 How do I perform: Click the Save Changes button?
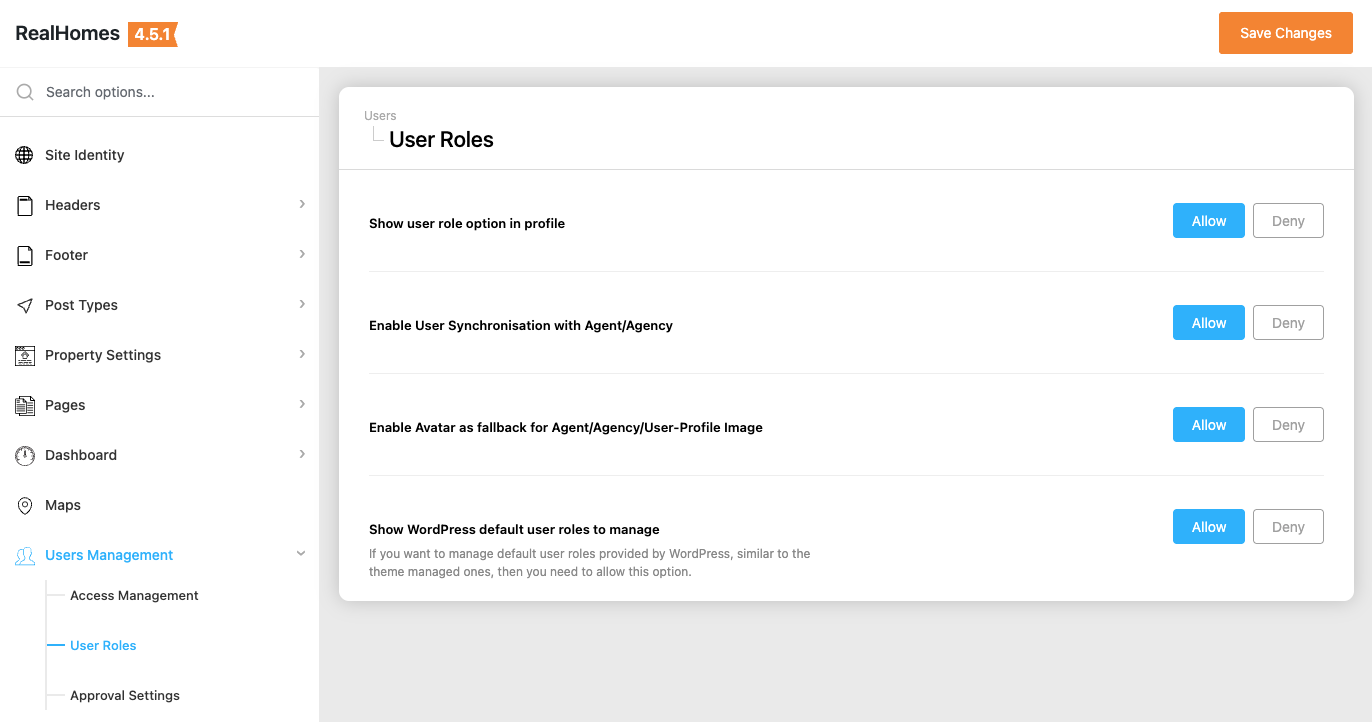(x=1285, y=33)
